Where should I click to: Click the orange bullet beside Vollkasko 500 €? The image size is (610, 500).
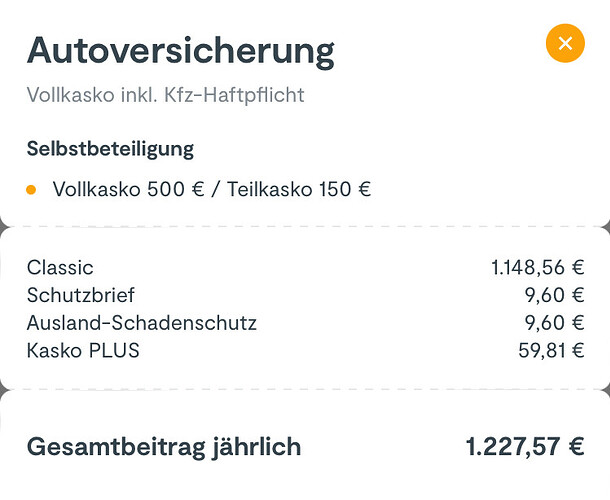32,189
